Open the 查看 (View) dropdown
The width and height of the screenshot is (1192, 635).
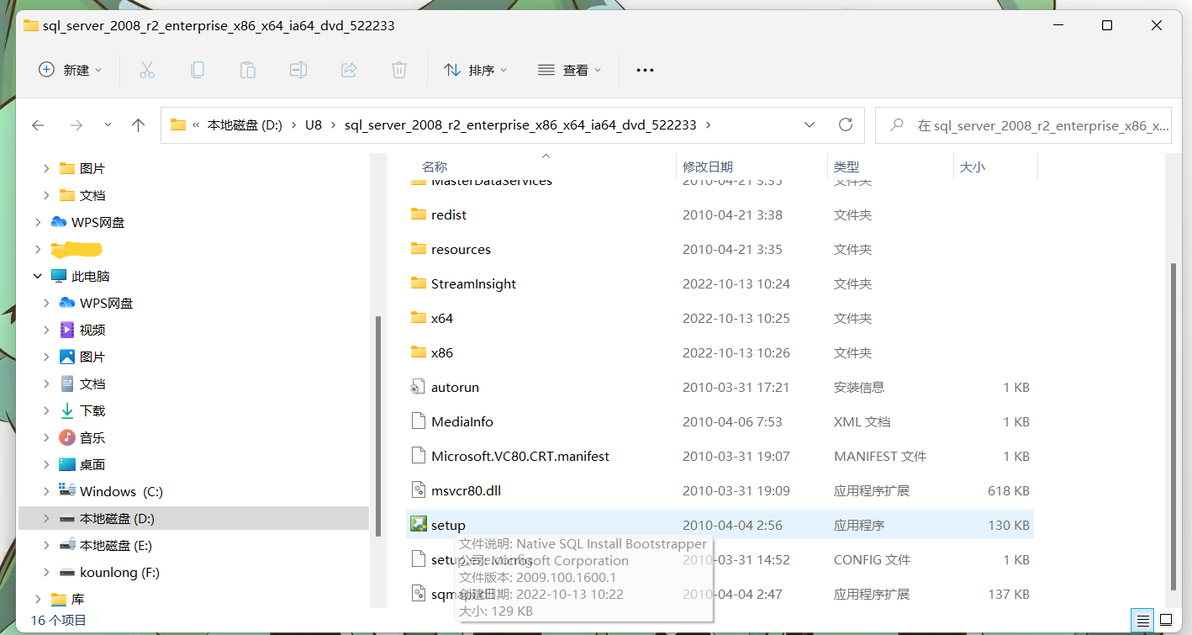click(569, 70)
